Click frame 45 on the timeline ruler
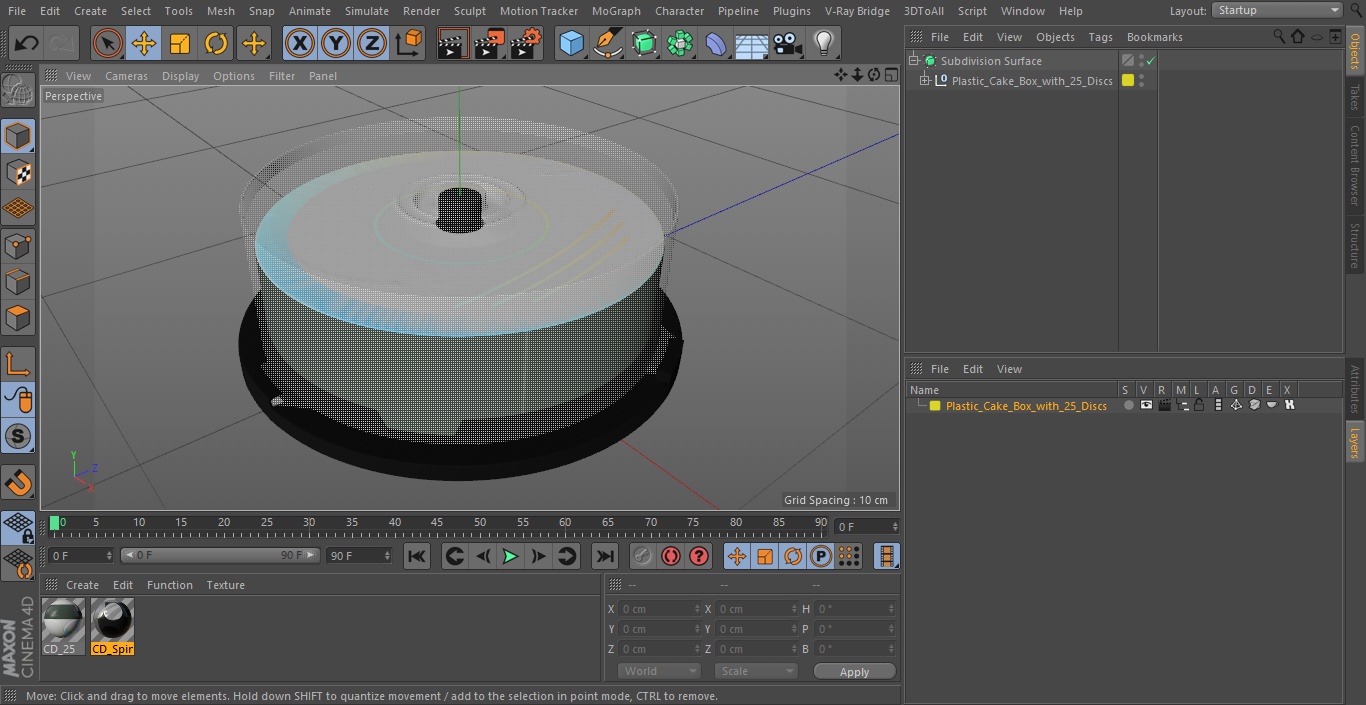The height and width of the screenshot is (705, 1366). [437, 525]
